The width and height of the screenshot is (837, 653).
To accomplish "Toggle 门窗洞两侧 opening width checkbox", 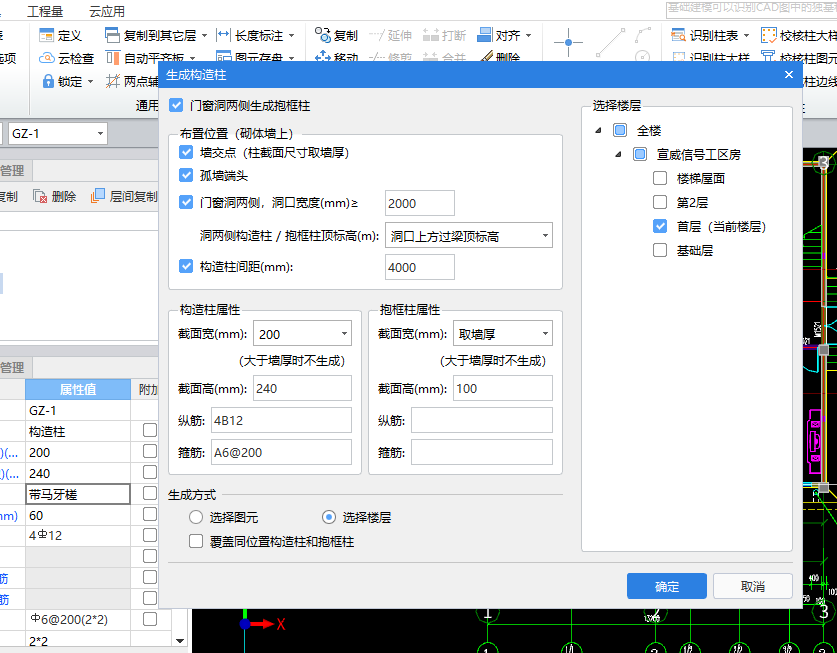I will coord(186,202).
